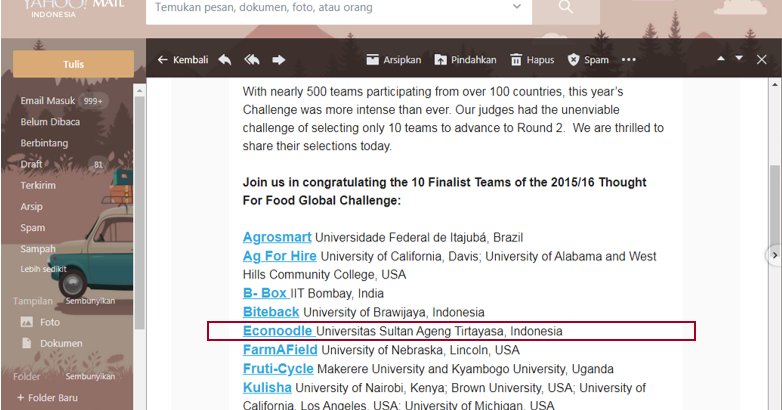
Task: Mark message as Spam in toolbar
Action: point(588,60)
